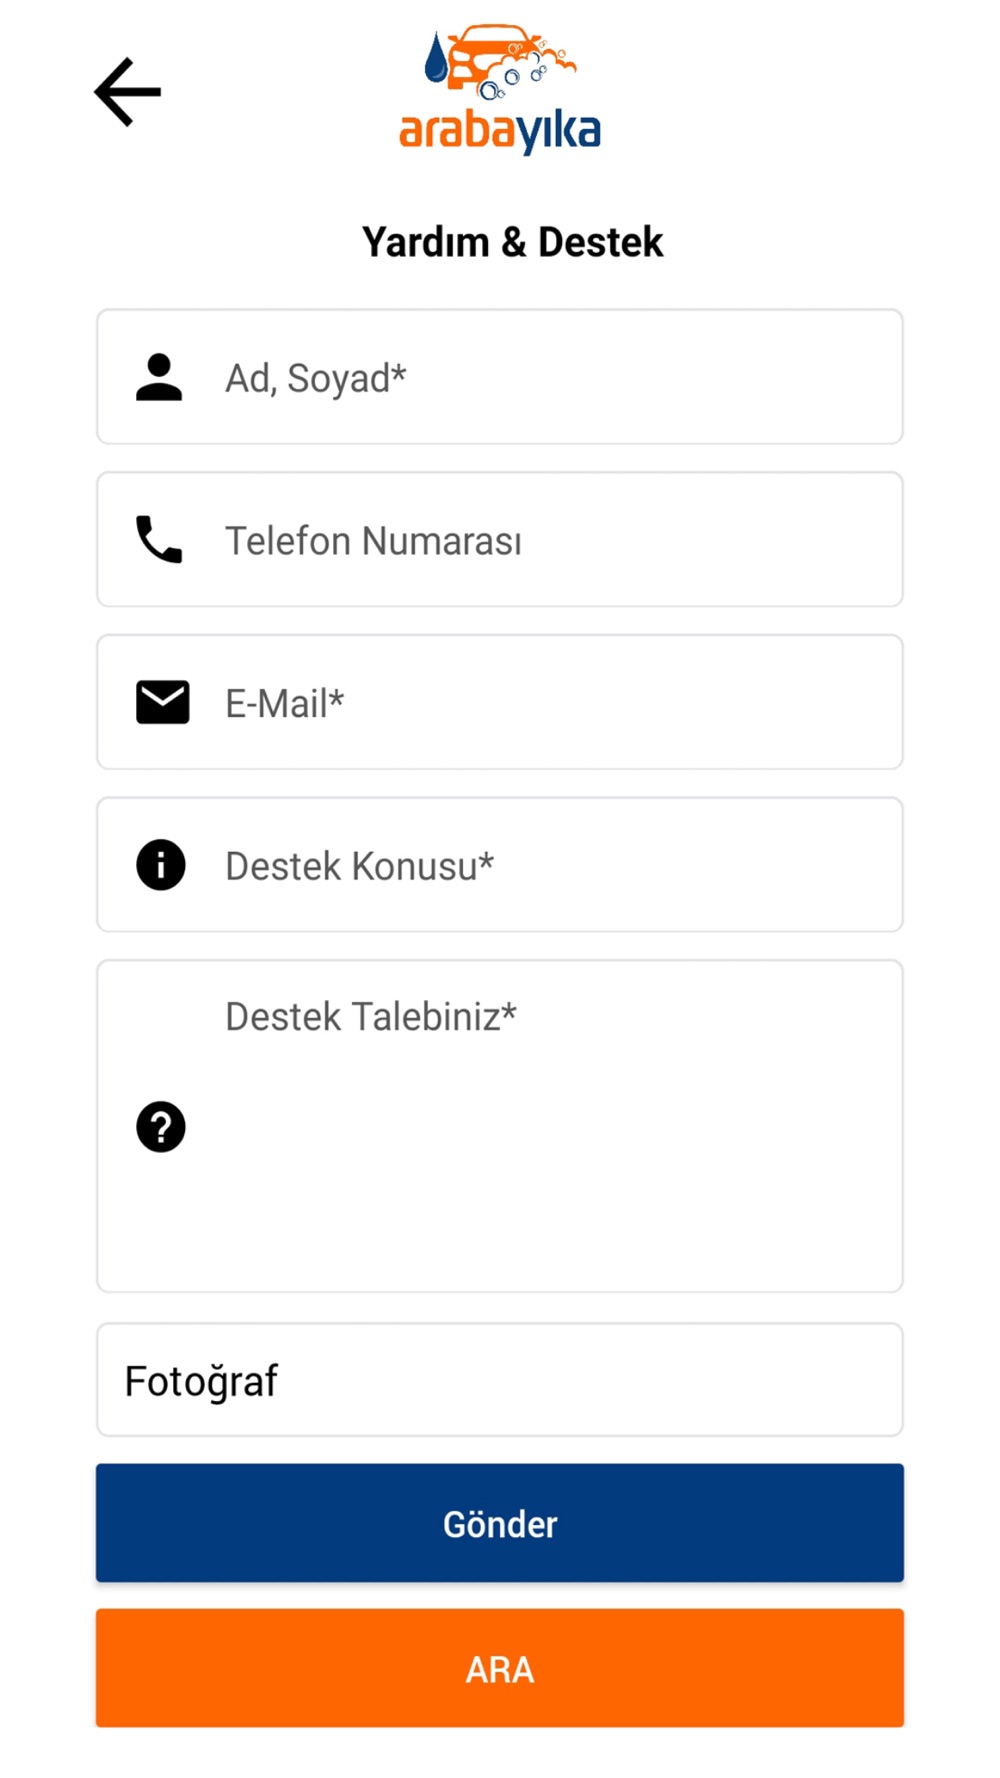1000x1778 pixels.
Task: Tap the orange ARA call button
Action: (500, 1668)
